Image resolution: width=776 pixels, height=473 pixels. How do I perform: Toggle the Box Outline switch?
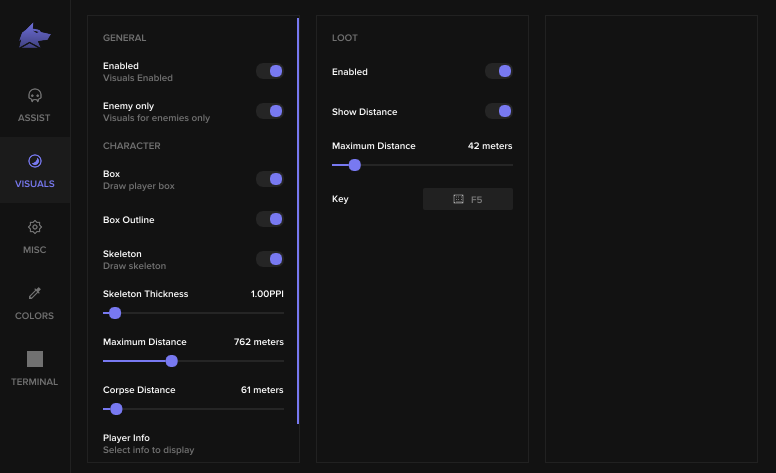tap(270, 219)
